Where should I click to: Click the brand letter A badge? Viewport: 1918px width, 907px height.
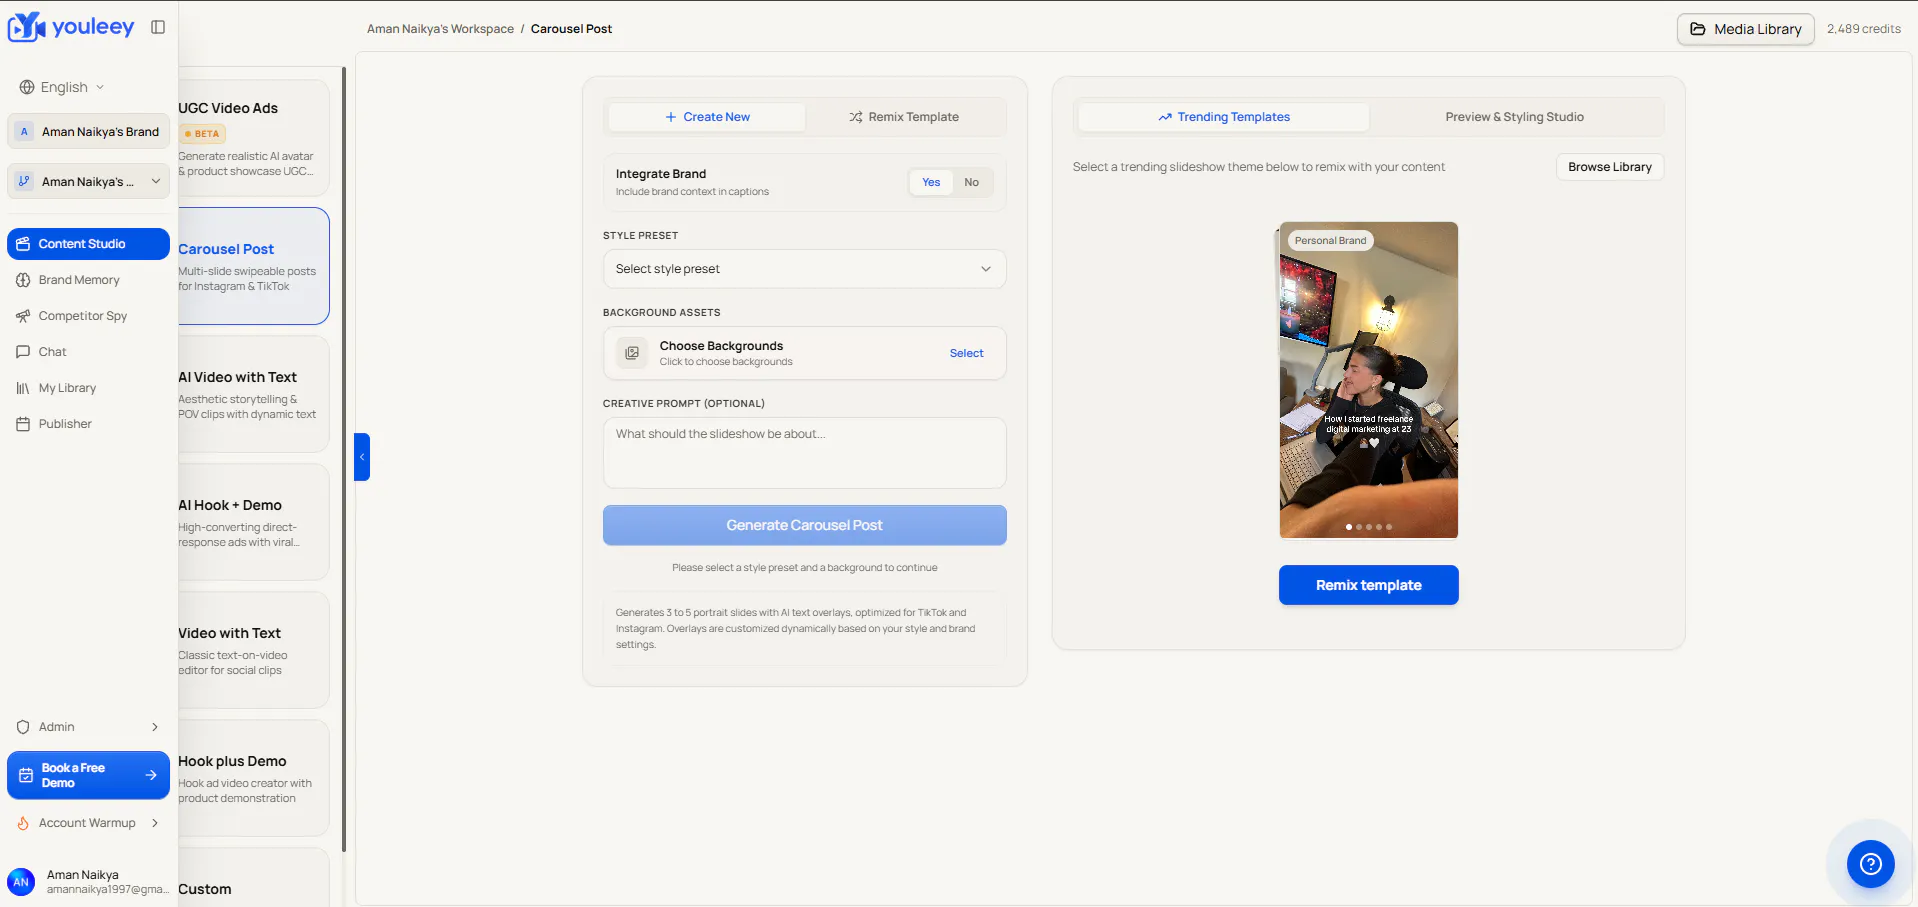coord(25,131)
